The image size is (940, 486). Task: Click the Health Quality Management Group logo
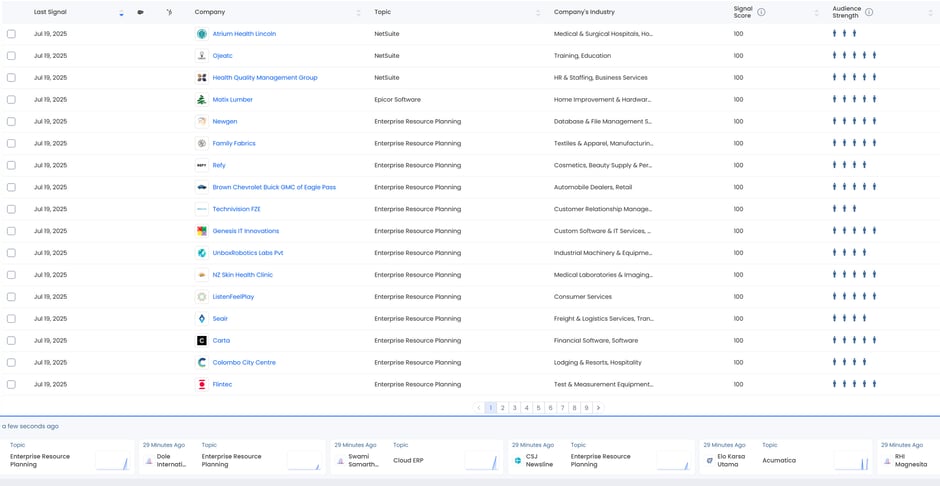pos(201,78)
